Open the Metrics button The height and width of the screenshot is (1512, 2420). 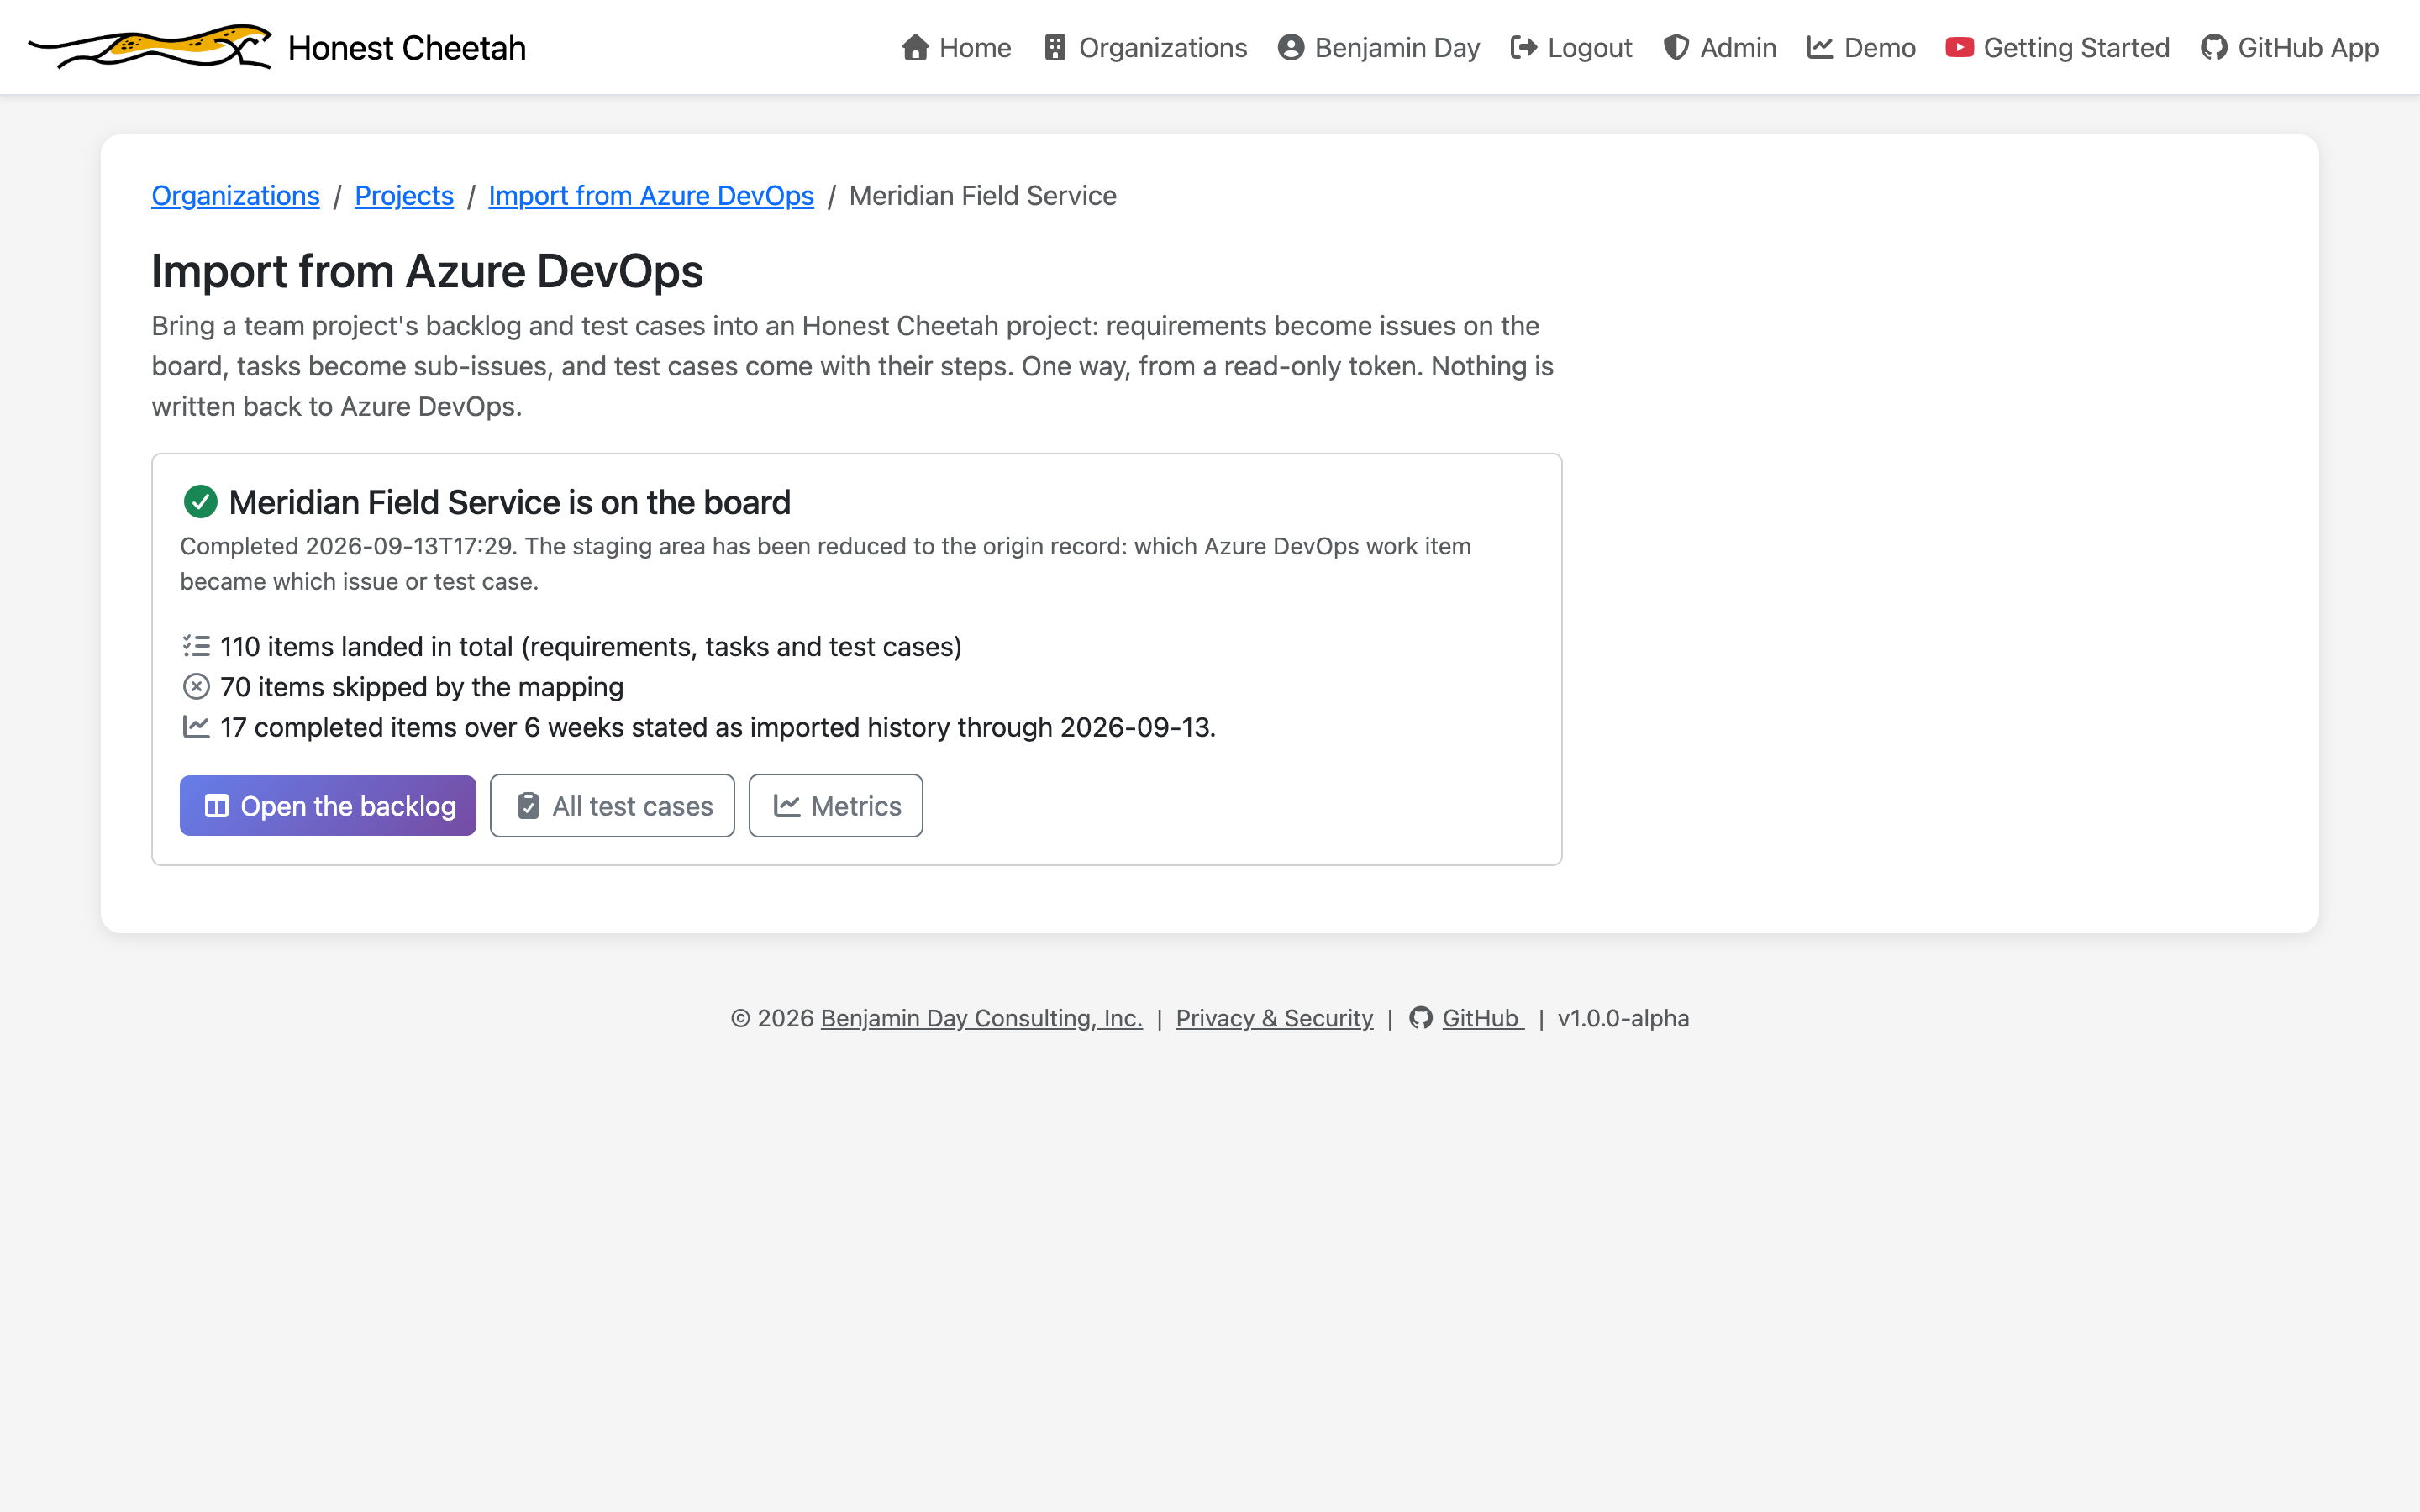coord(835,805)
